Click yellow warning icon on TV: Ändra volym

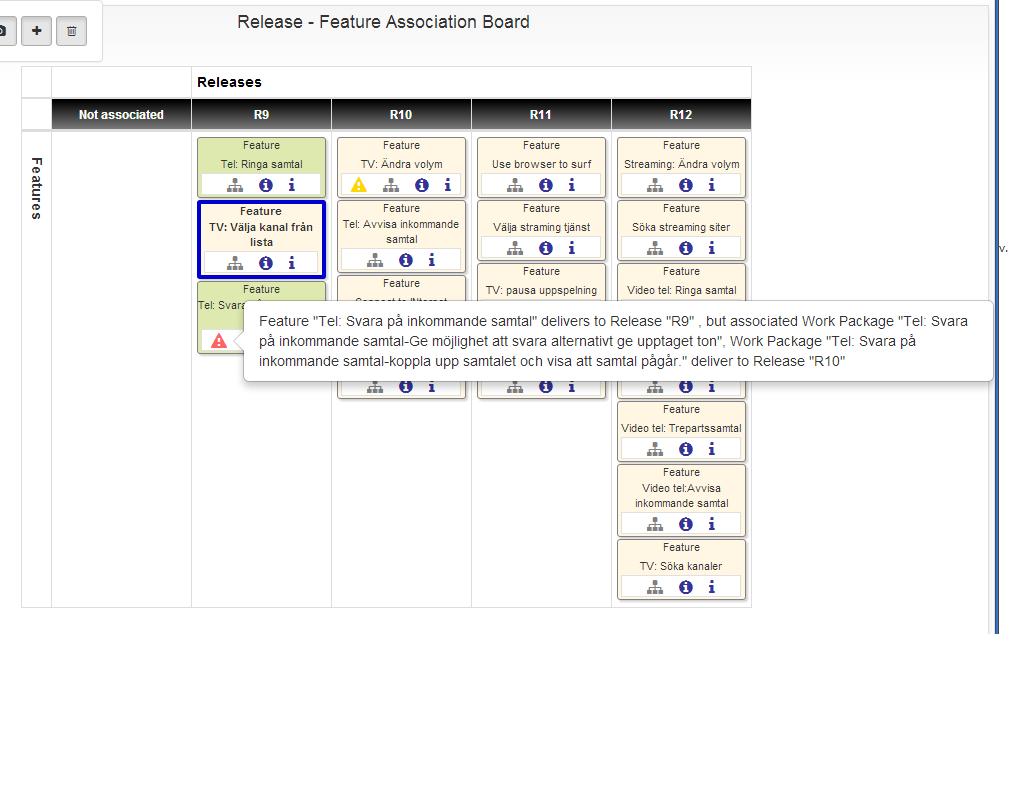(359, 185)
